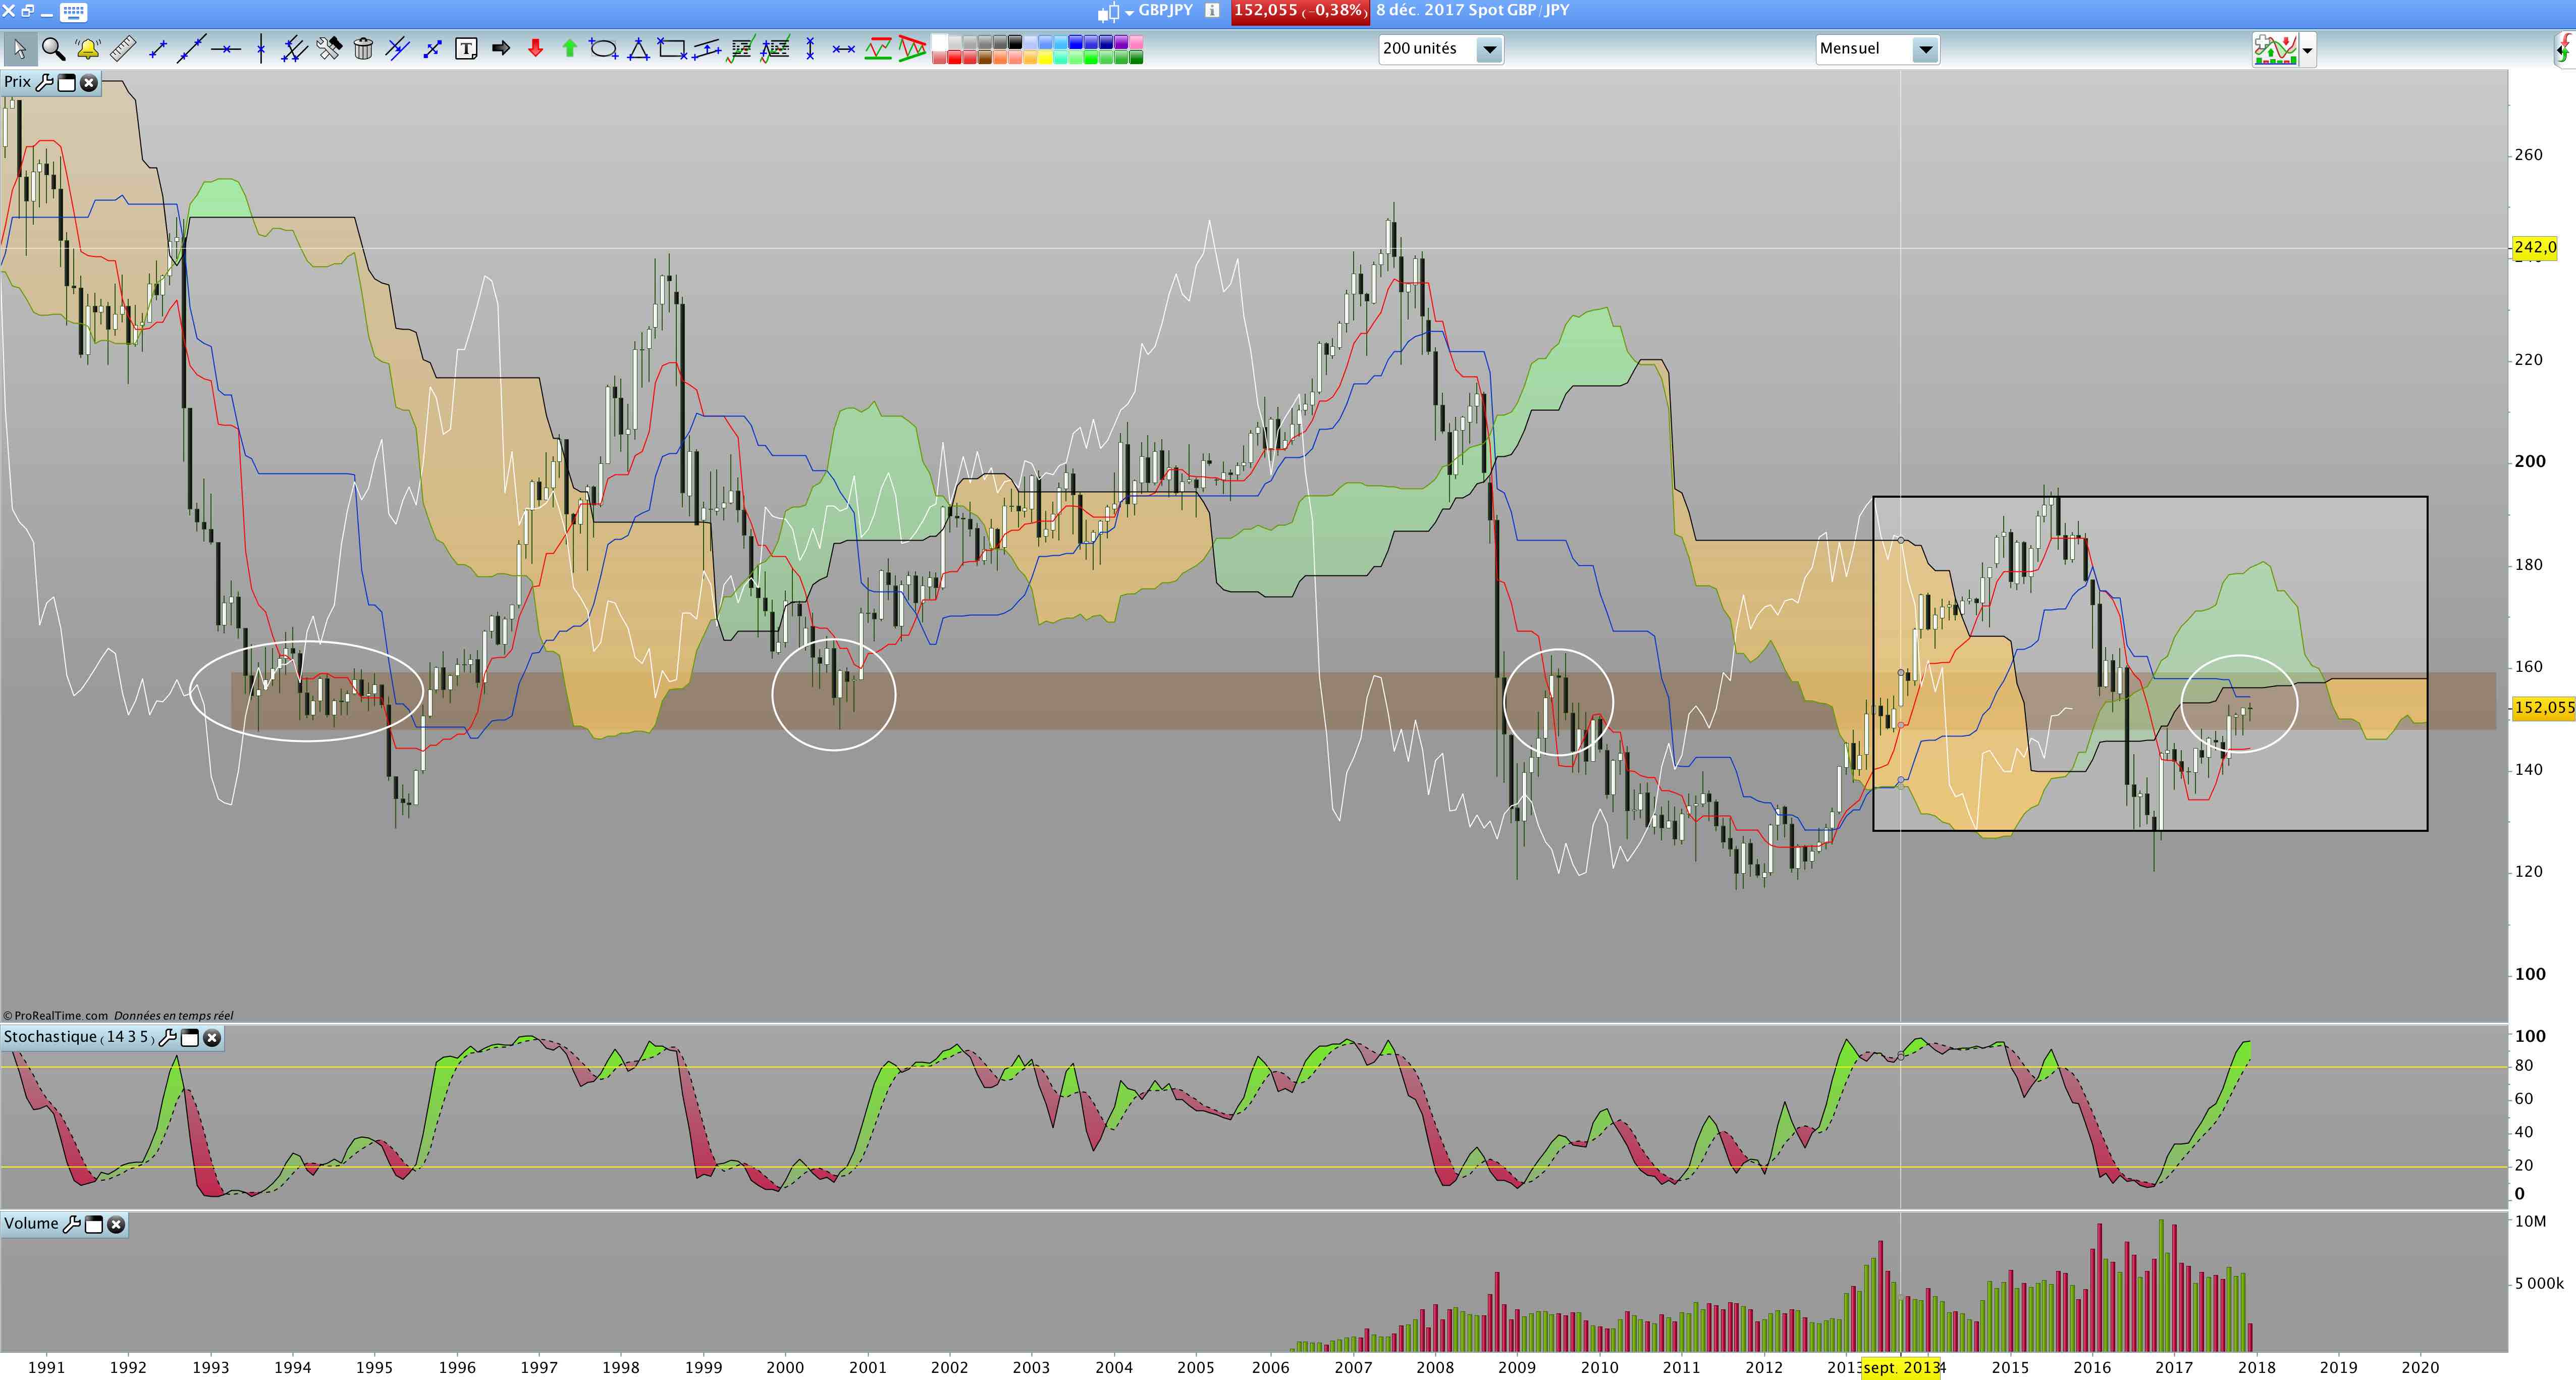Maximize the Volume panel

tap(94, 1224)
